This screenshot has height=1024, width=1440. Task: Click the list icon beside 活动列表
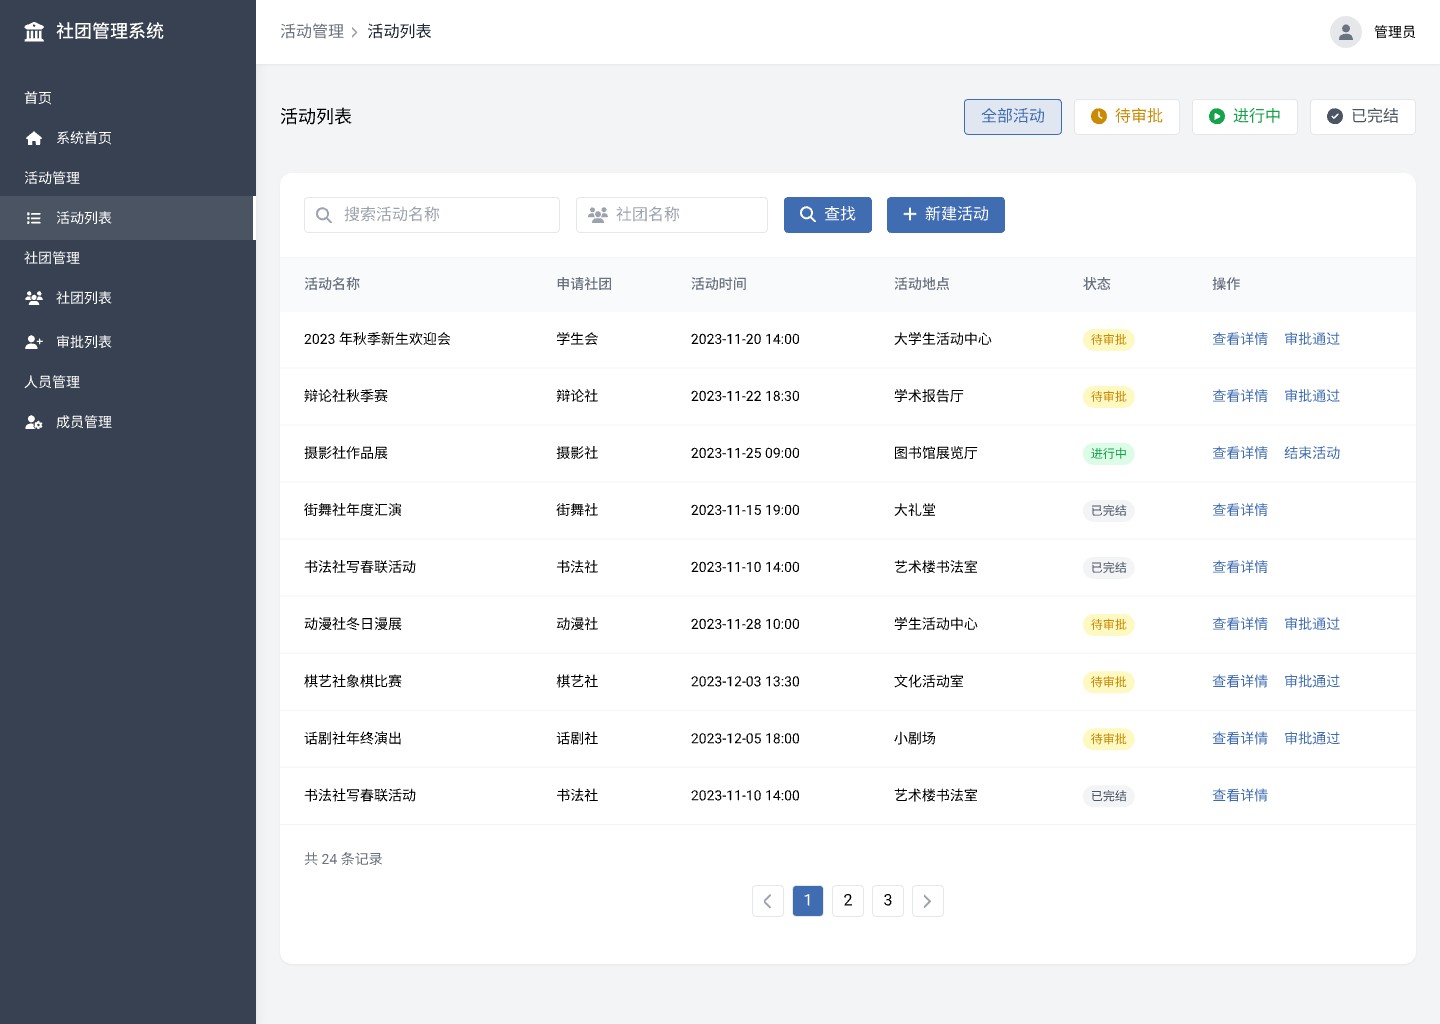[34, 218]
